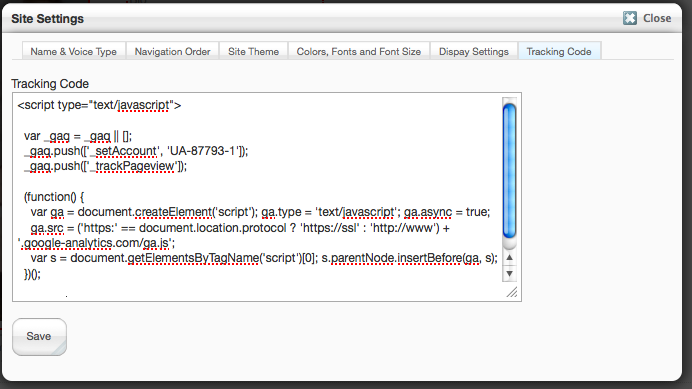
Task: Click the '(function() {' code line
Action: (54, 197)
